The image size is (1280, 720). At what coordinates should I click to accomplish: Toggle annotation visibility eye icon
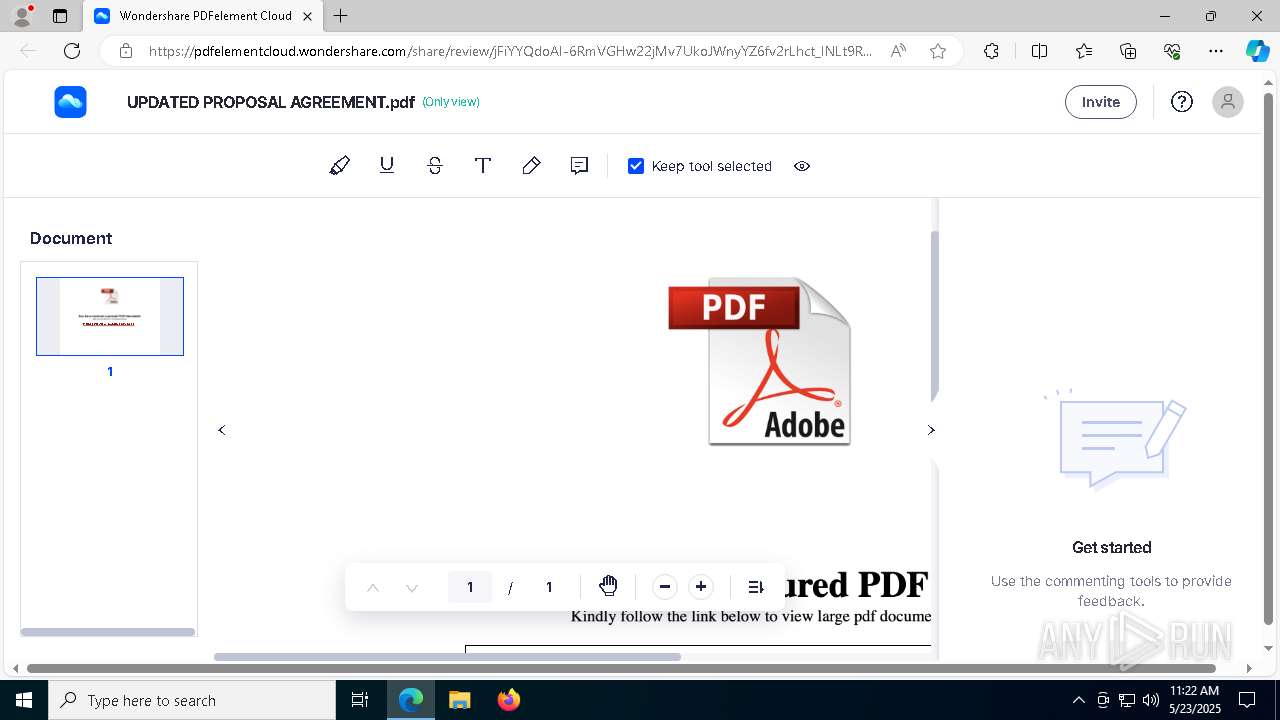pos(802,166)
